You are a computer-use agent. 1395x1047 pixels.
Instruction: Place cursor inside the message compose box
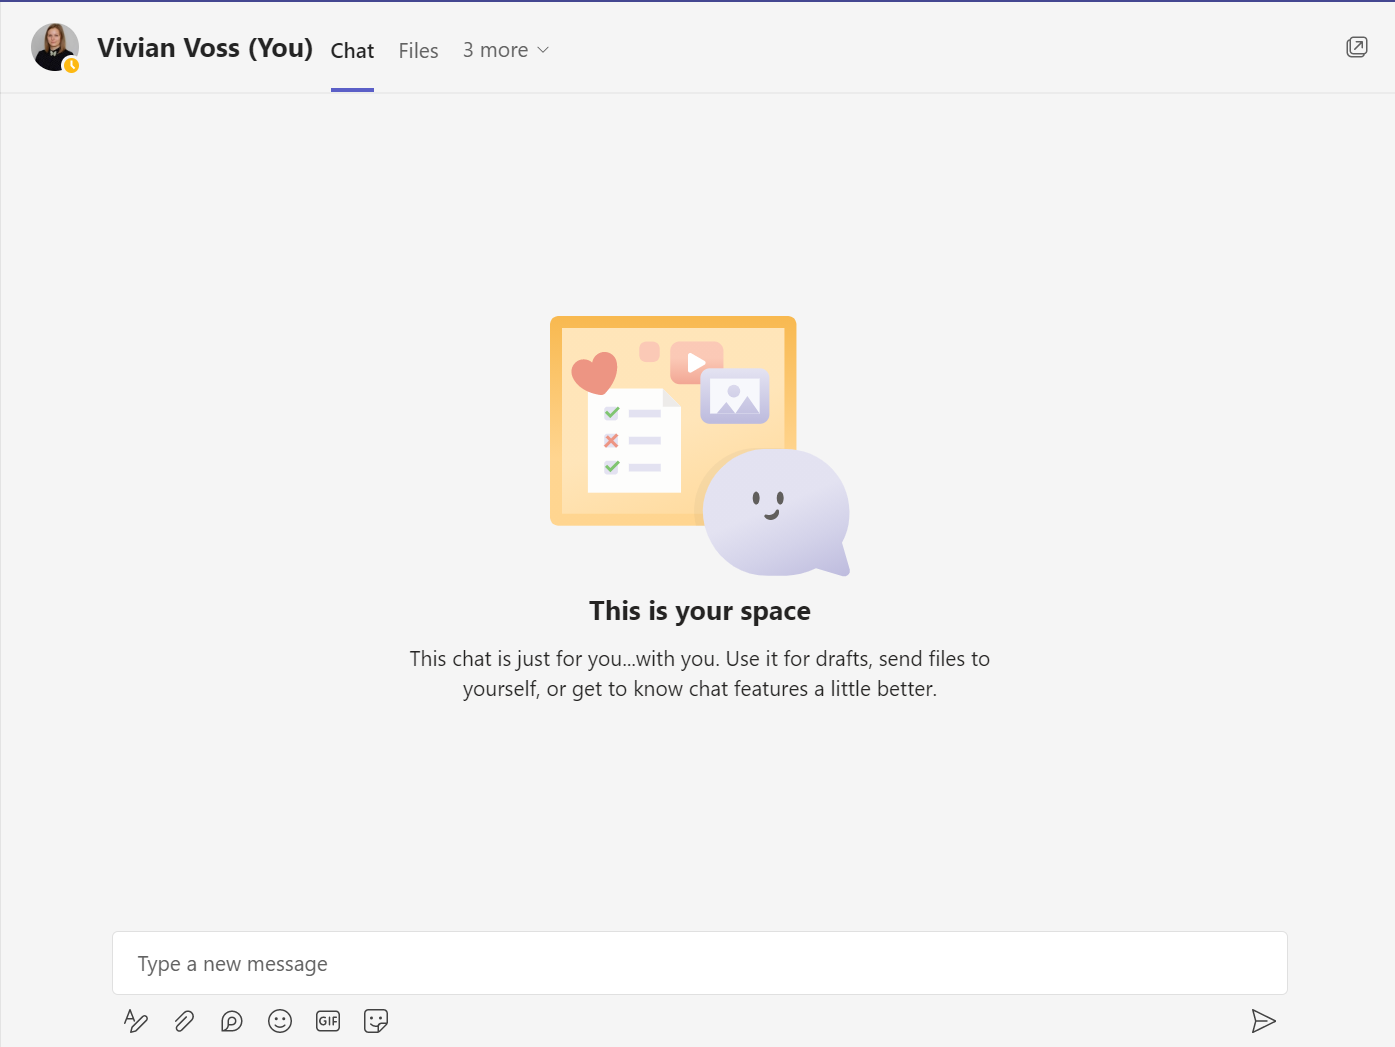pyautogui.click(x=700, y=963)
